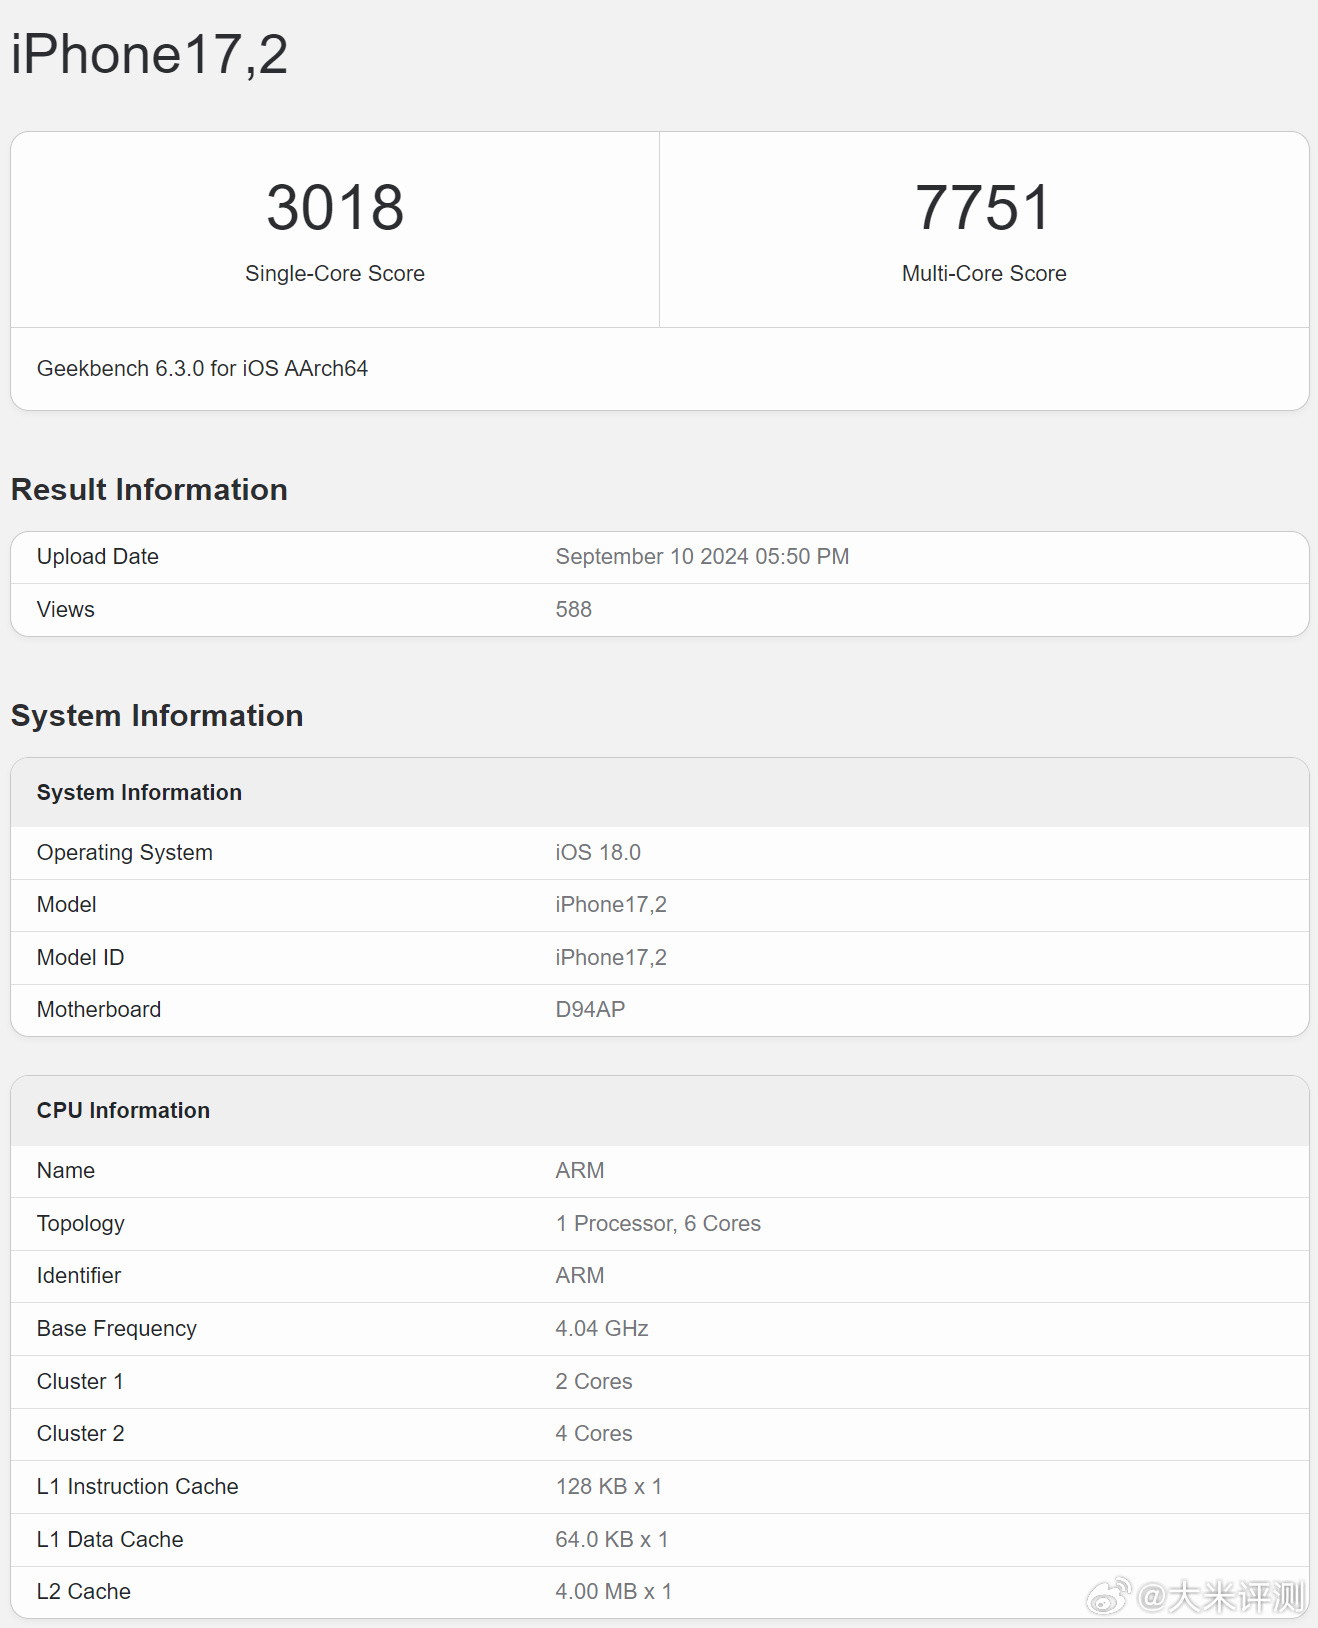
Task: Select the upload date September 10 2024 05:50 PM
Action: click(x=702, y=557)
